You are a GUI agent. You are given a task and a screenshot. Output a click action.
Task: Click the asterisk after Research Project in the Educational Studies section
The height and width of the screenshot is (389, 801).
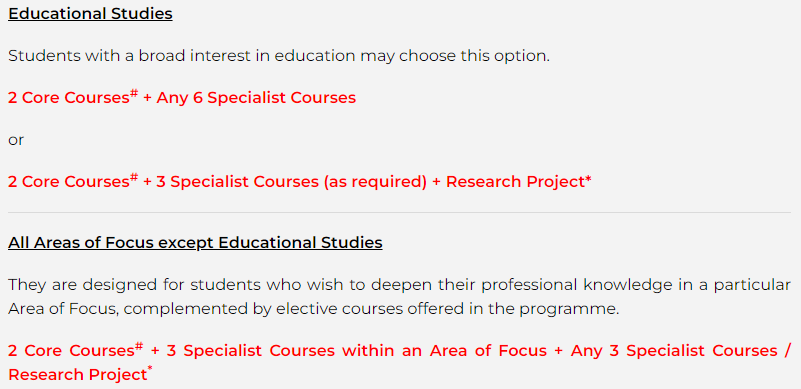point(588,178)
